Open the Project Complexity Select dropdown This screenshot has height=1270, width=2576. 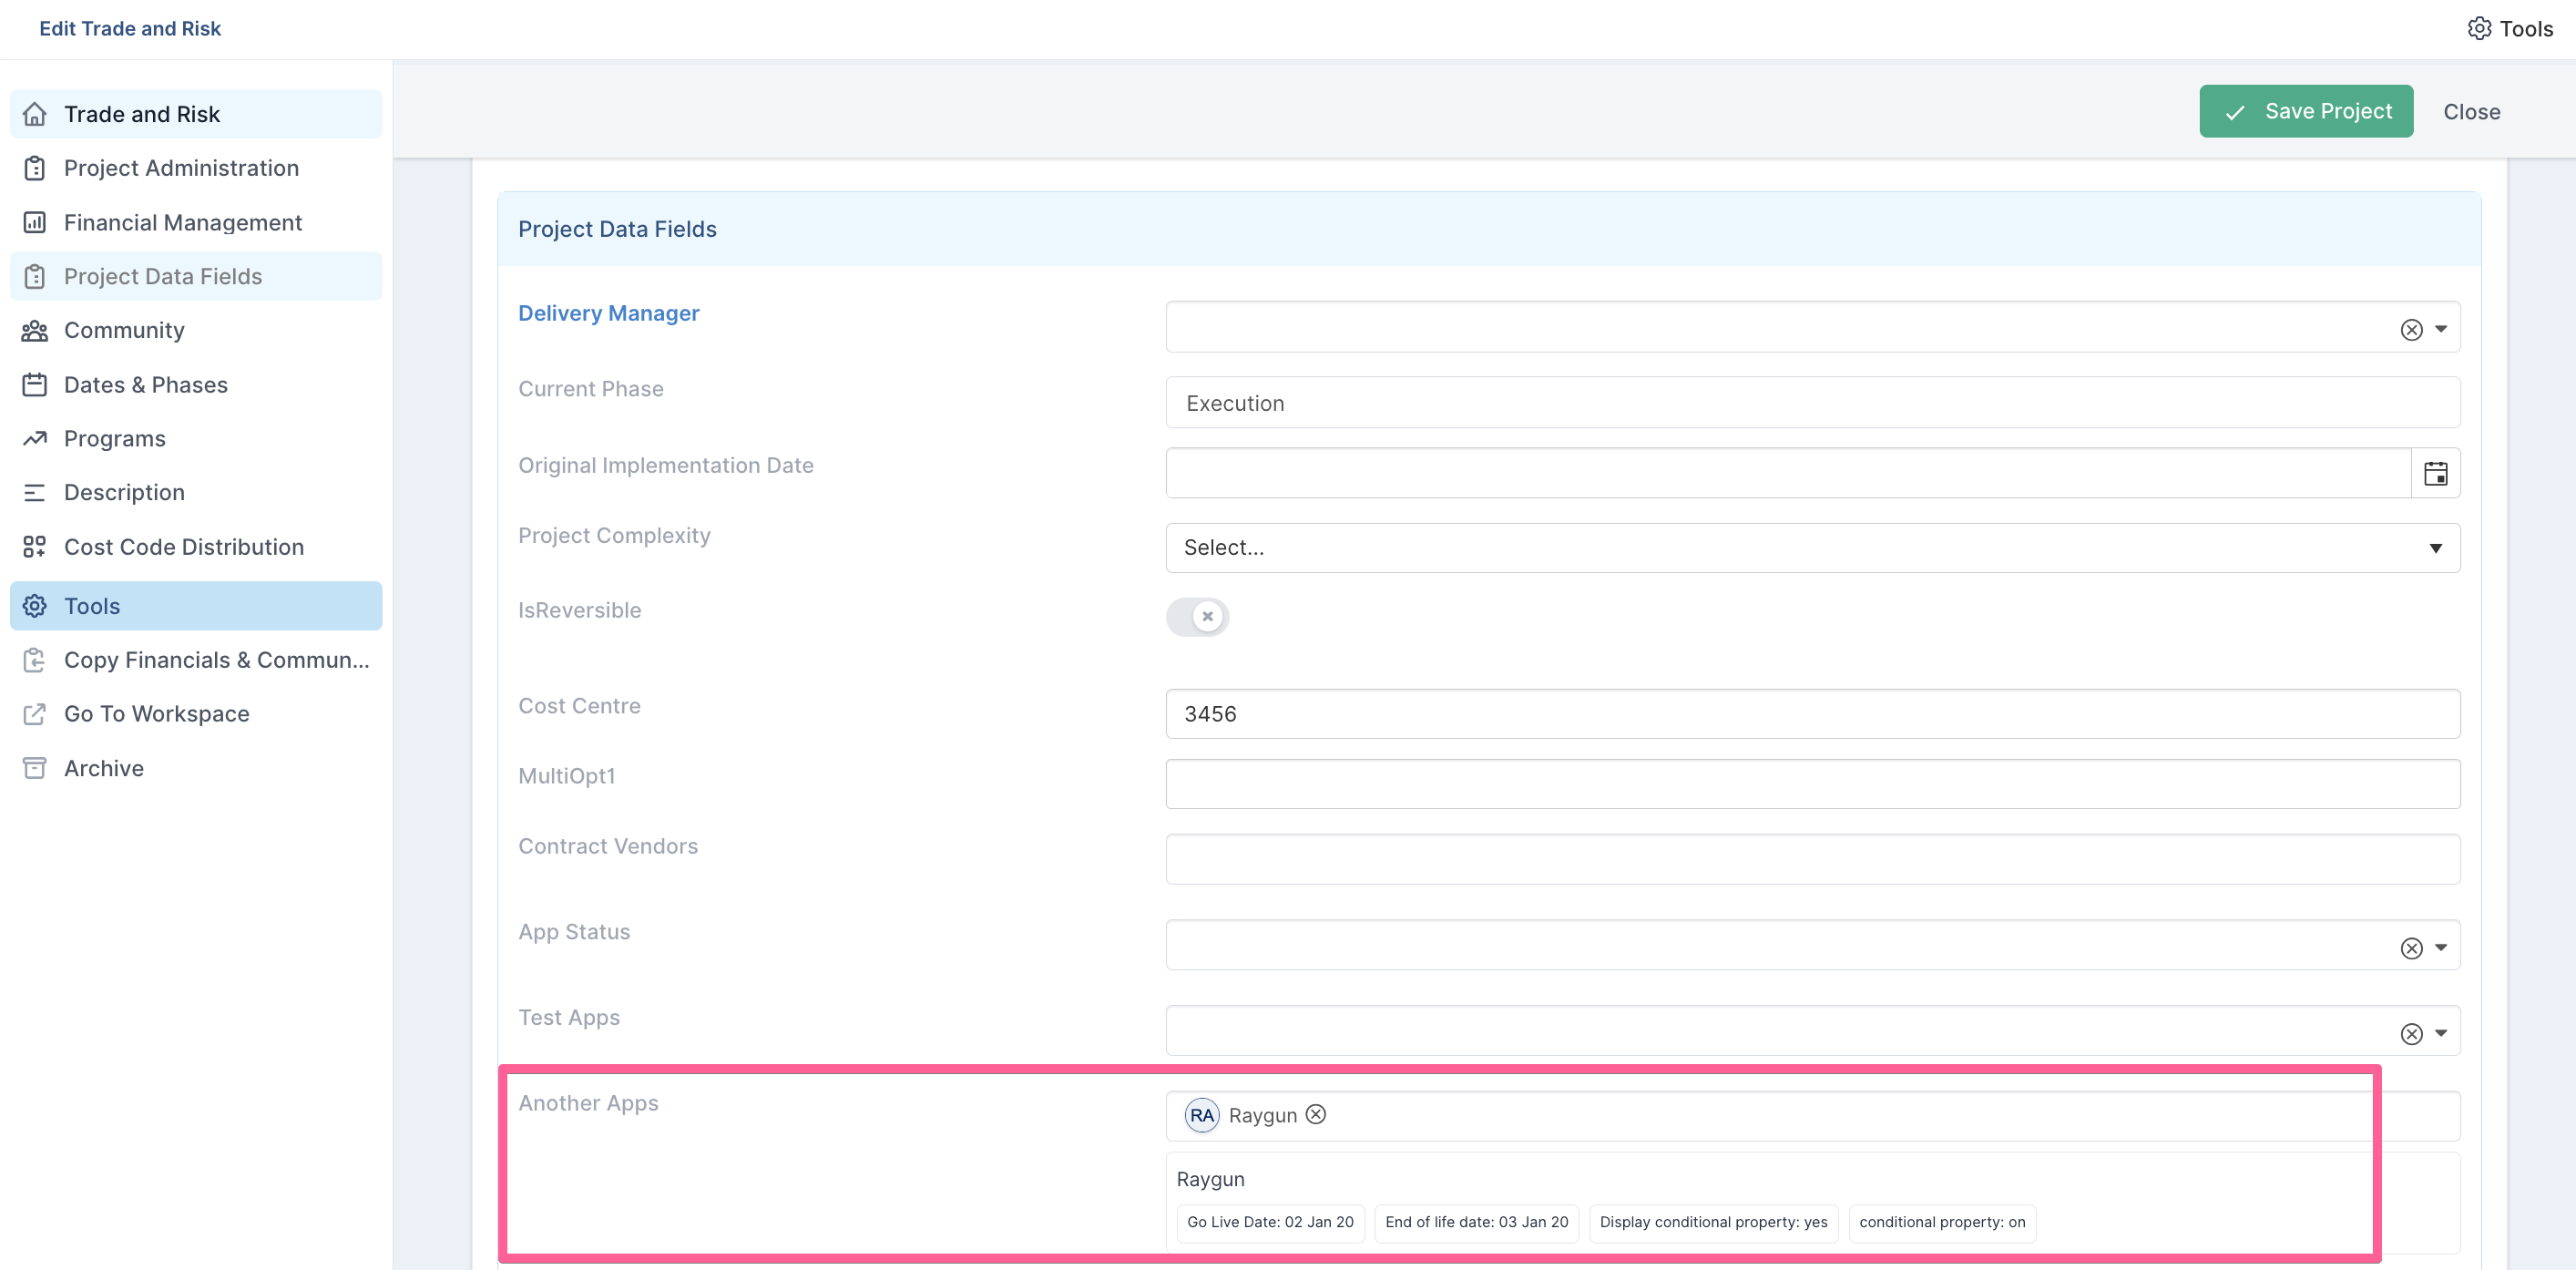click(x=1812, y=548)
